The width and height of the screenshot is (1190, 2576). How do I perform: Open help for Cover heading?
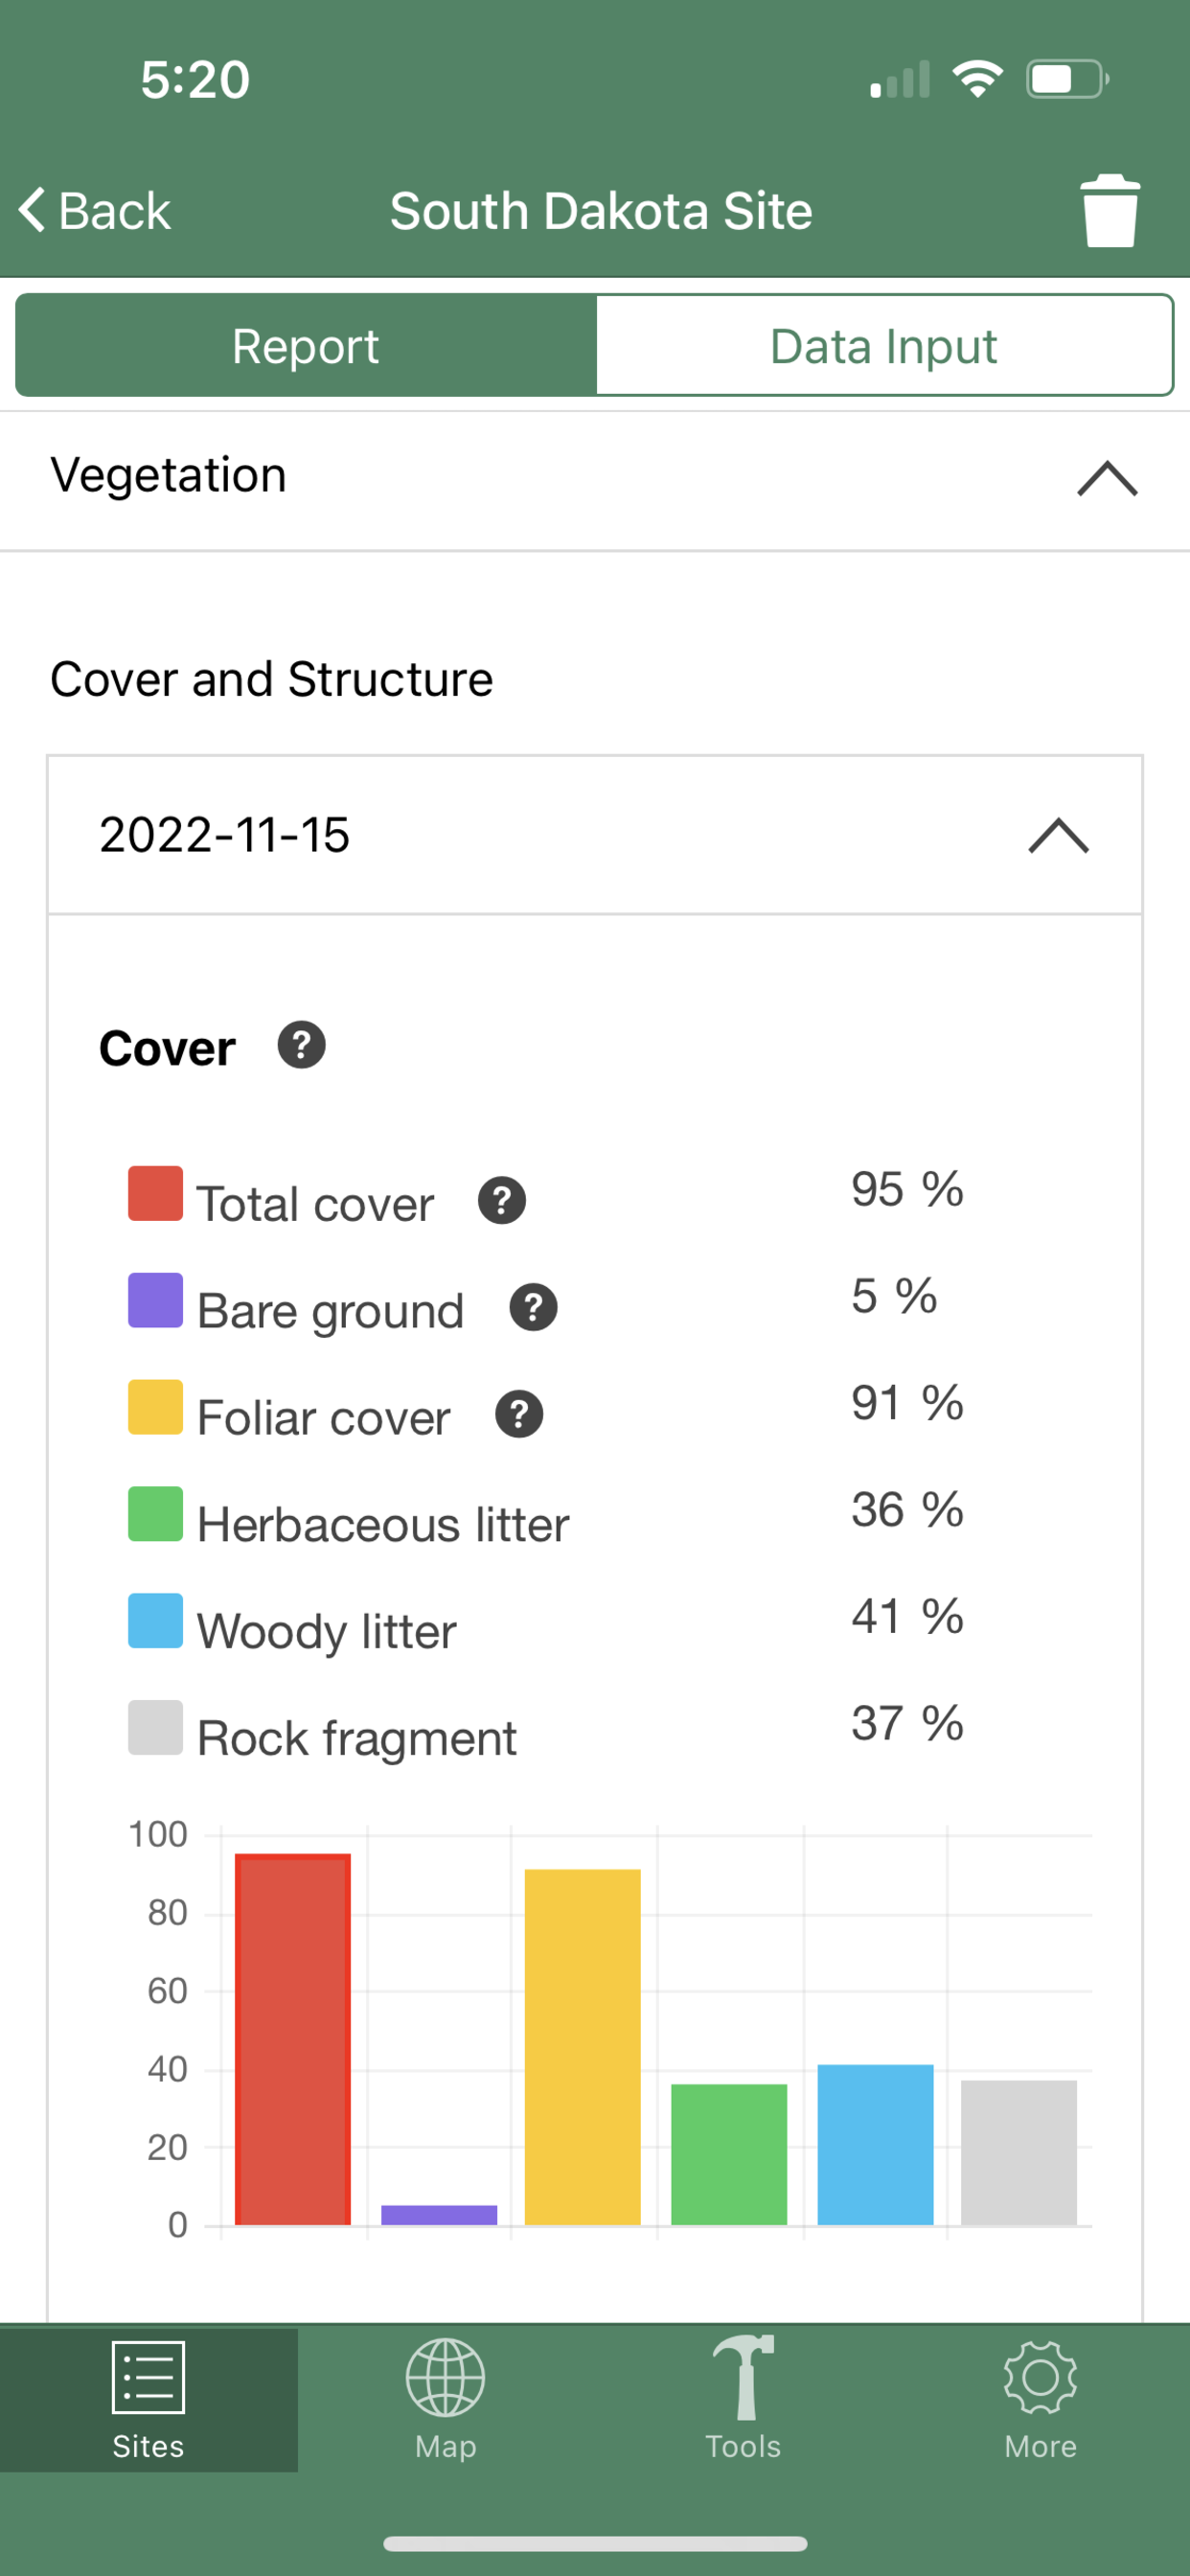(301, 1045)
